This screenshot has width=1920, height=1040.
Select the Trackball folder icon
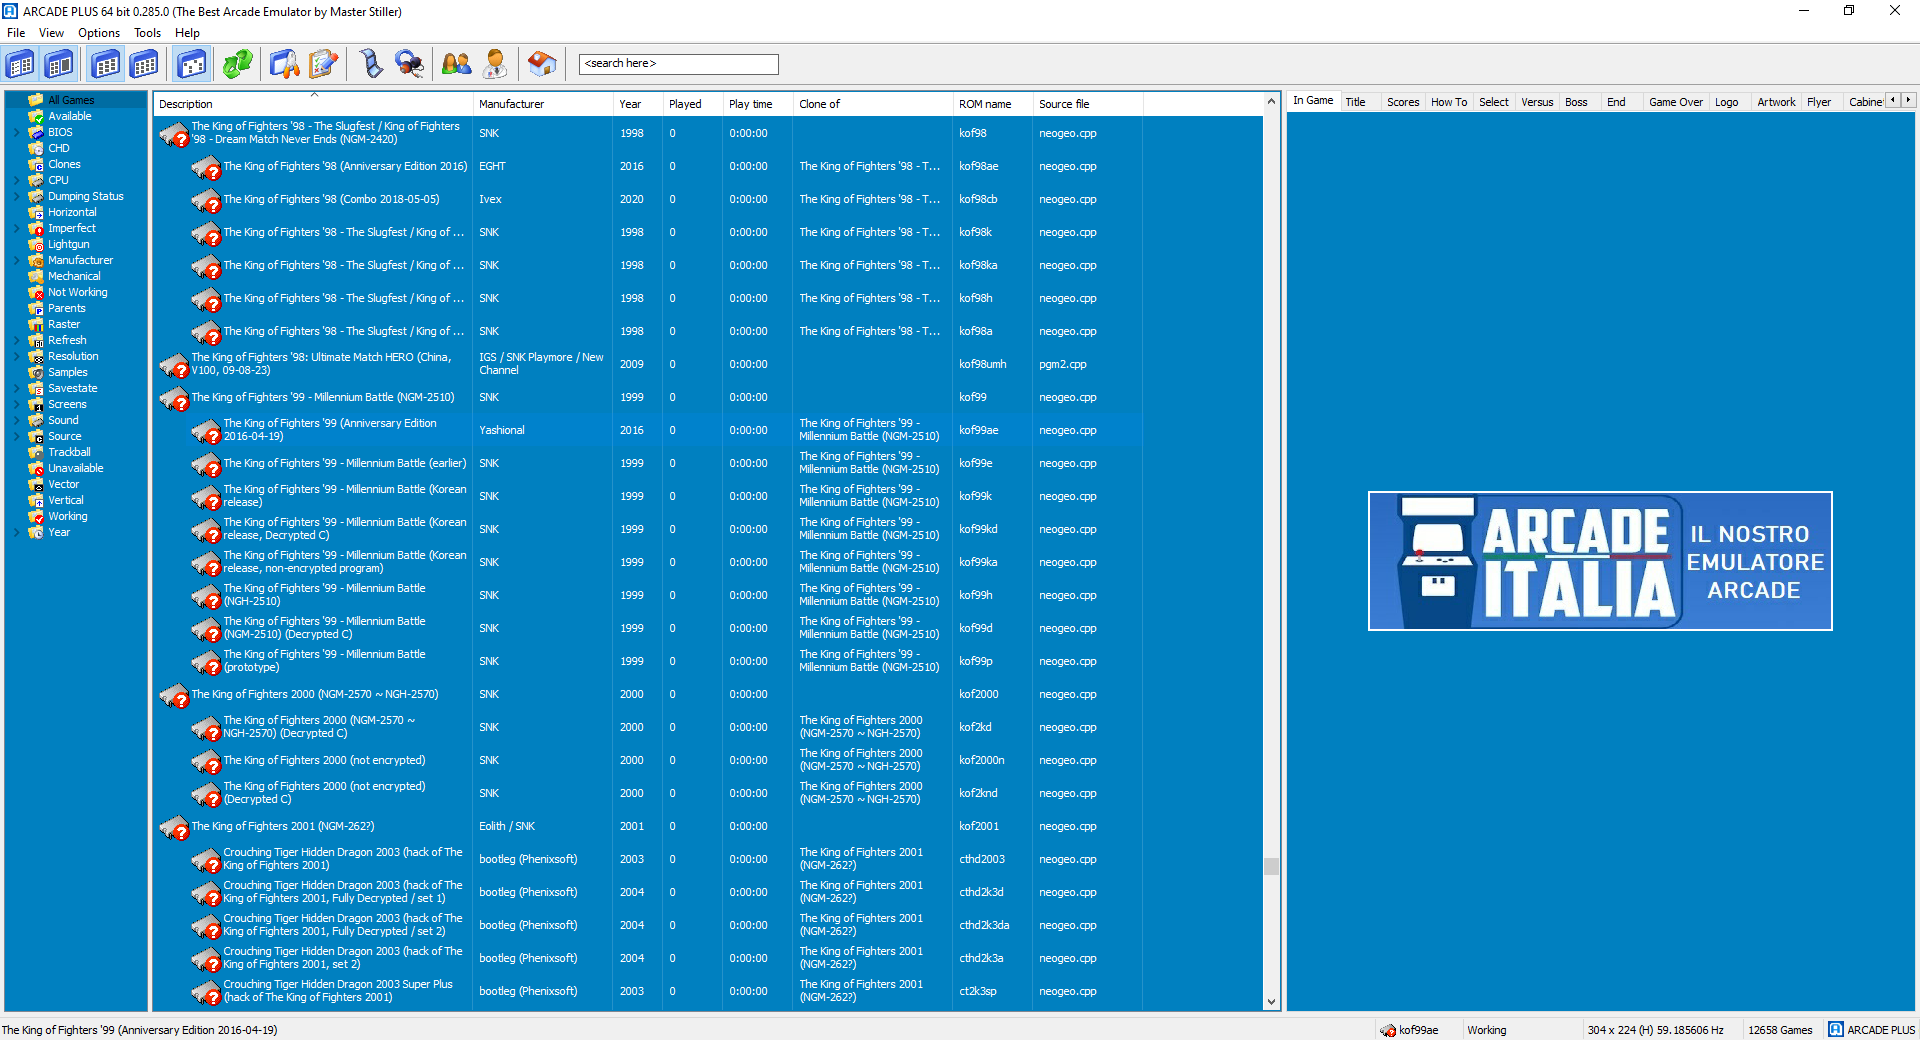point(36,452)
